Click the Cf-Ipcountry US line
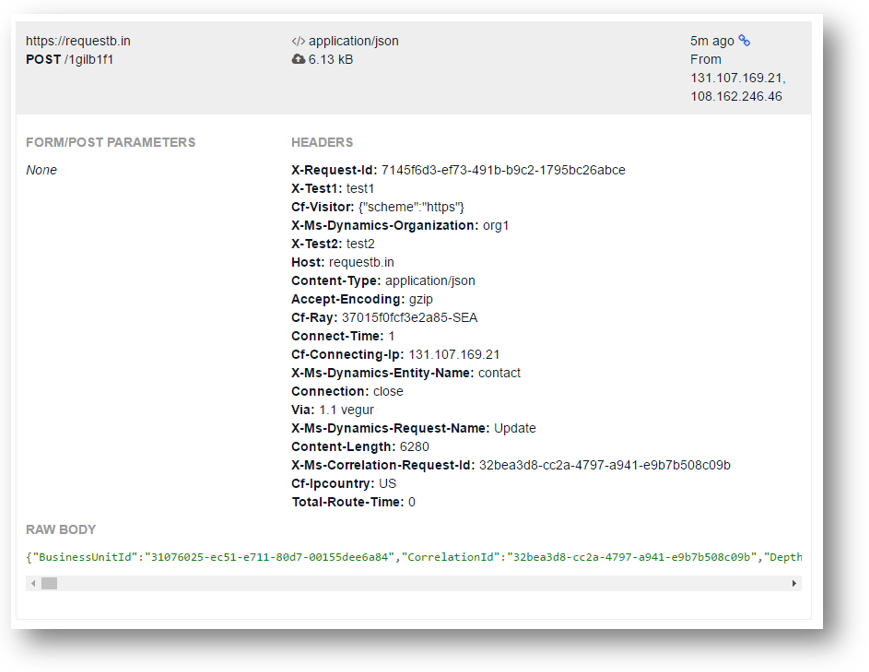Viewport: 869px width, 672px height. click(344, 484)
